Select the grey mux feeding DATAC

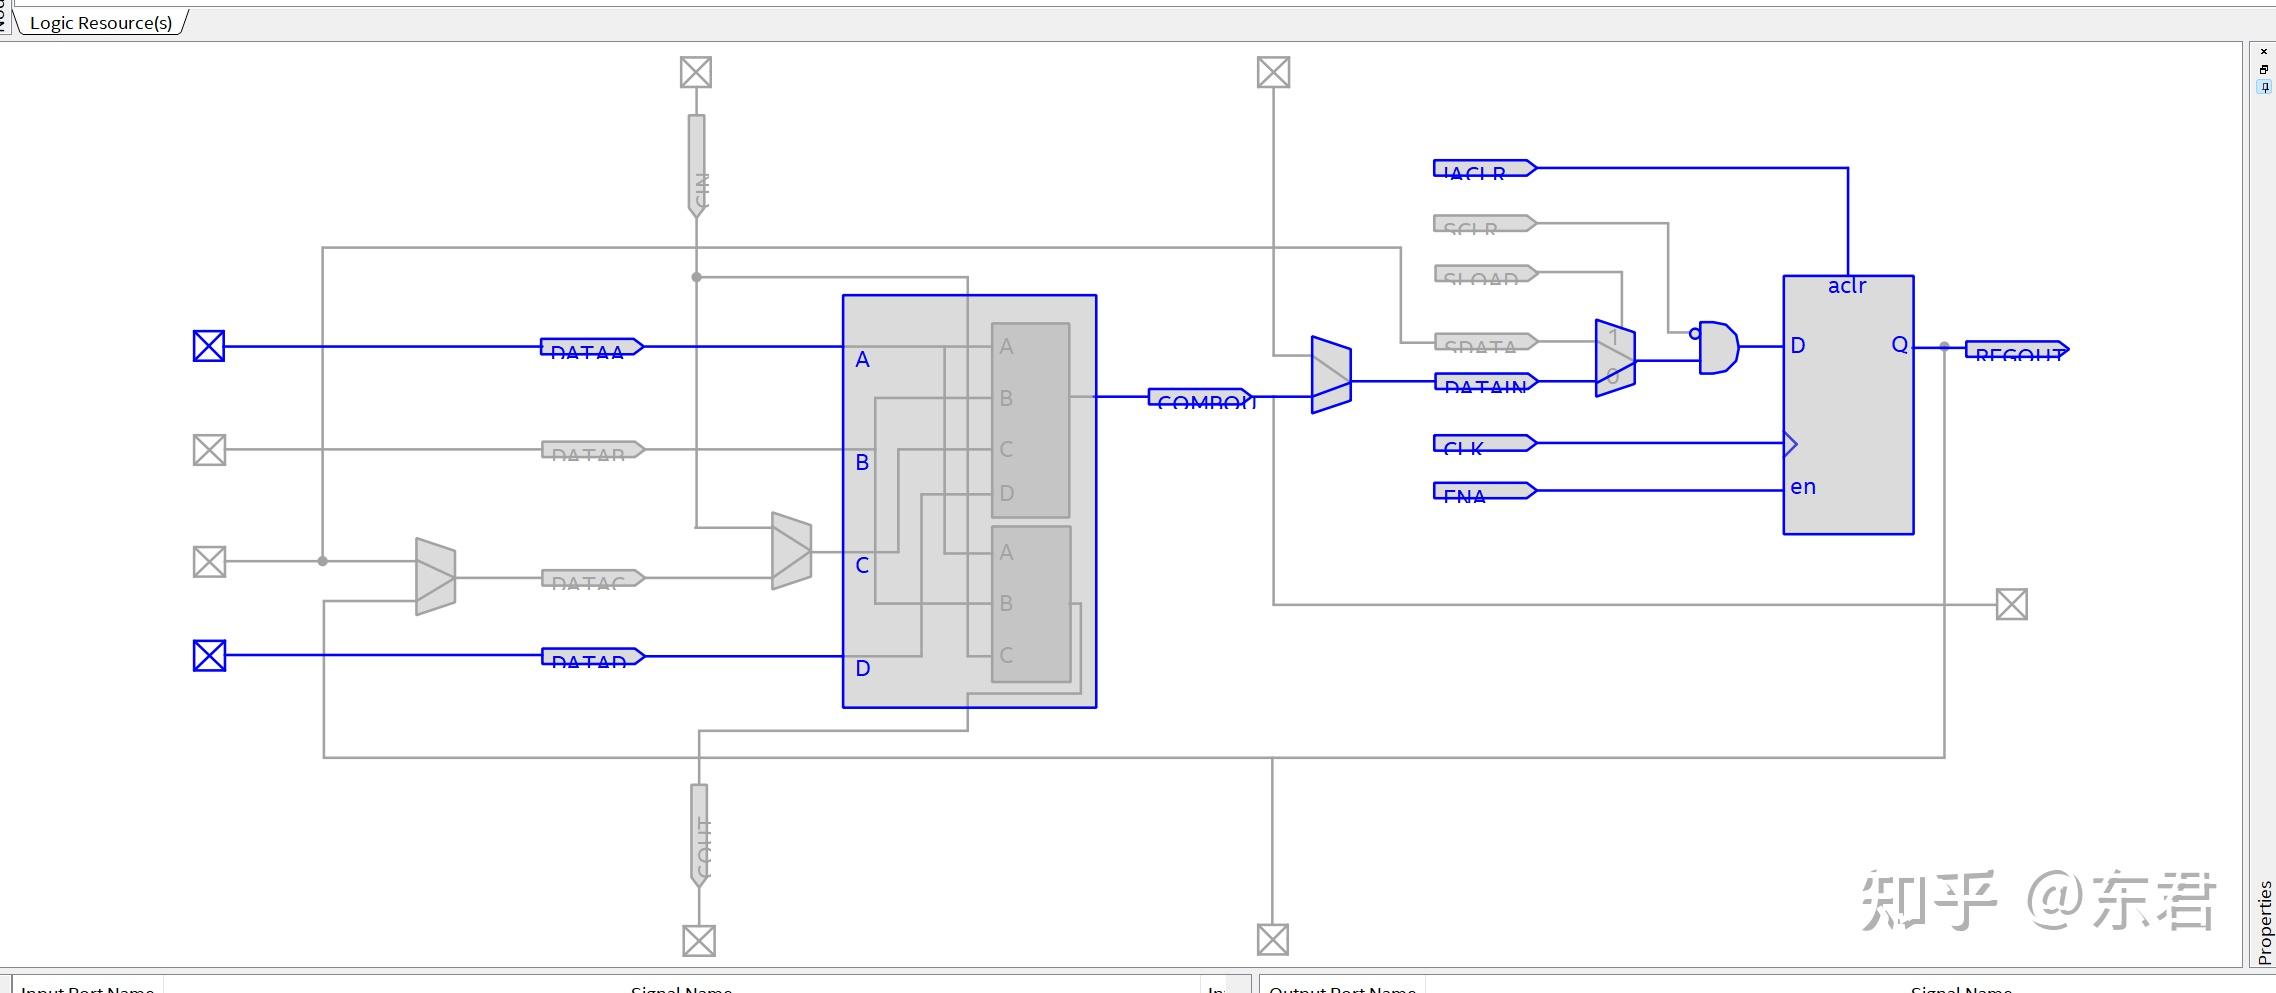436,577
